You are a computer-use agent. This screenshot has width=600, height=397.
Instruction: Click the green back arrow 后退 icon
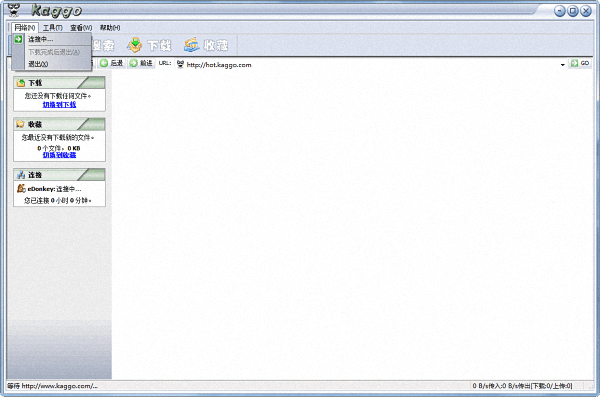click(x=104, y=63)
